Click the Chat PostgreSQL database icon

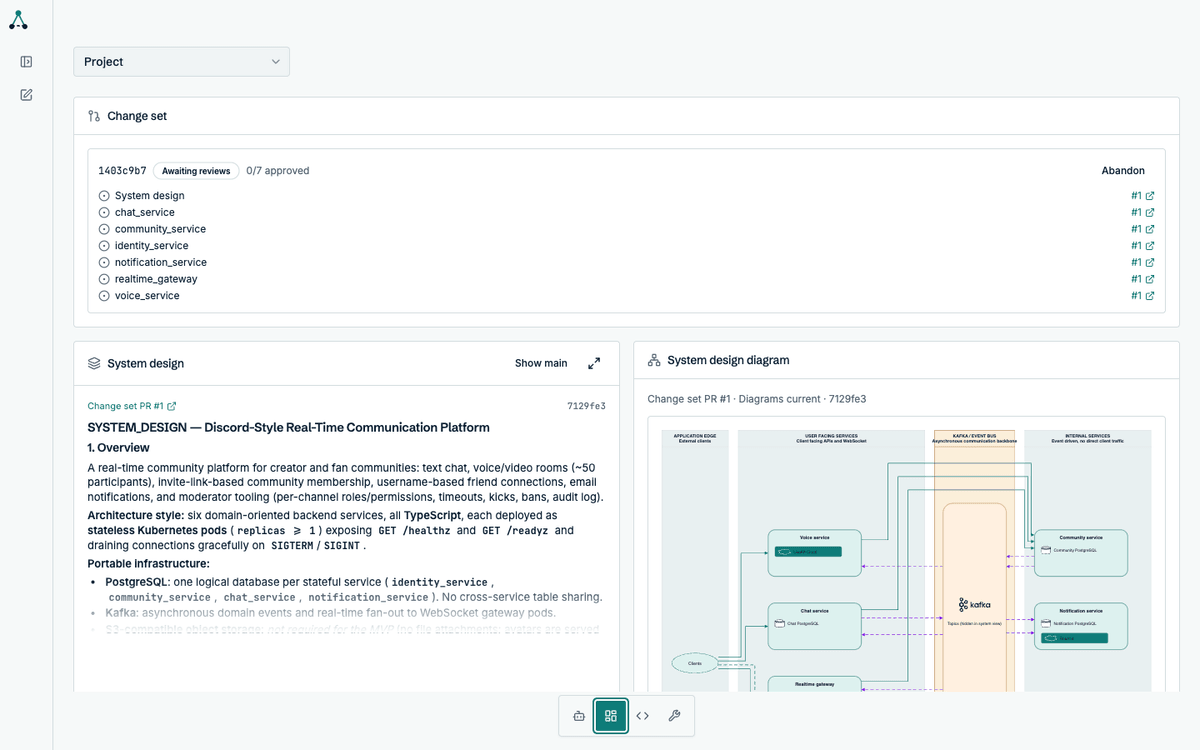[x=779, y=624]
